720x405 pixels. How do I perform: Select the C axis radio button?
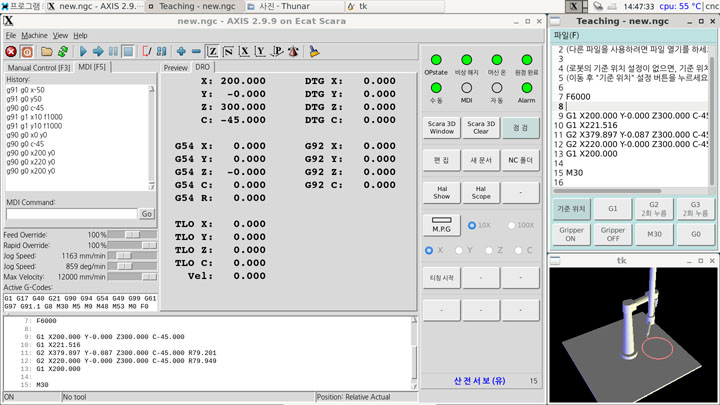pos(518,250)
